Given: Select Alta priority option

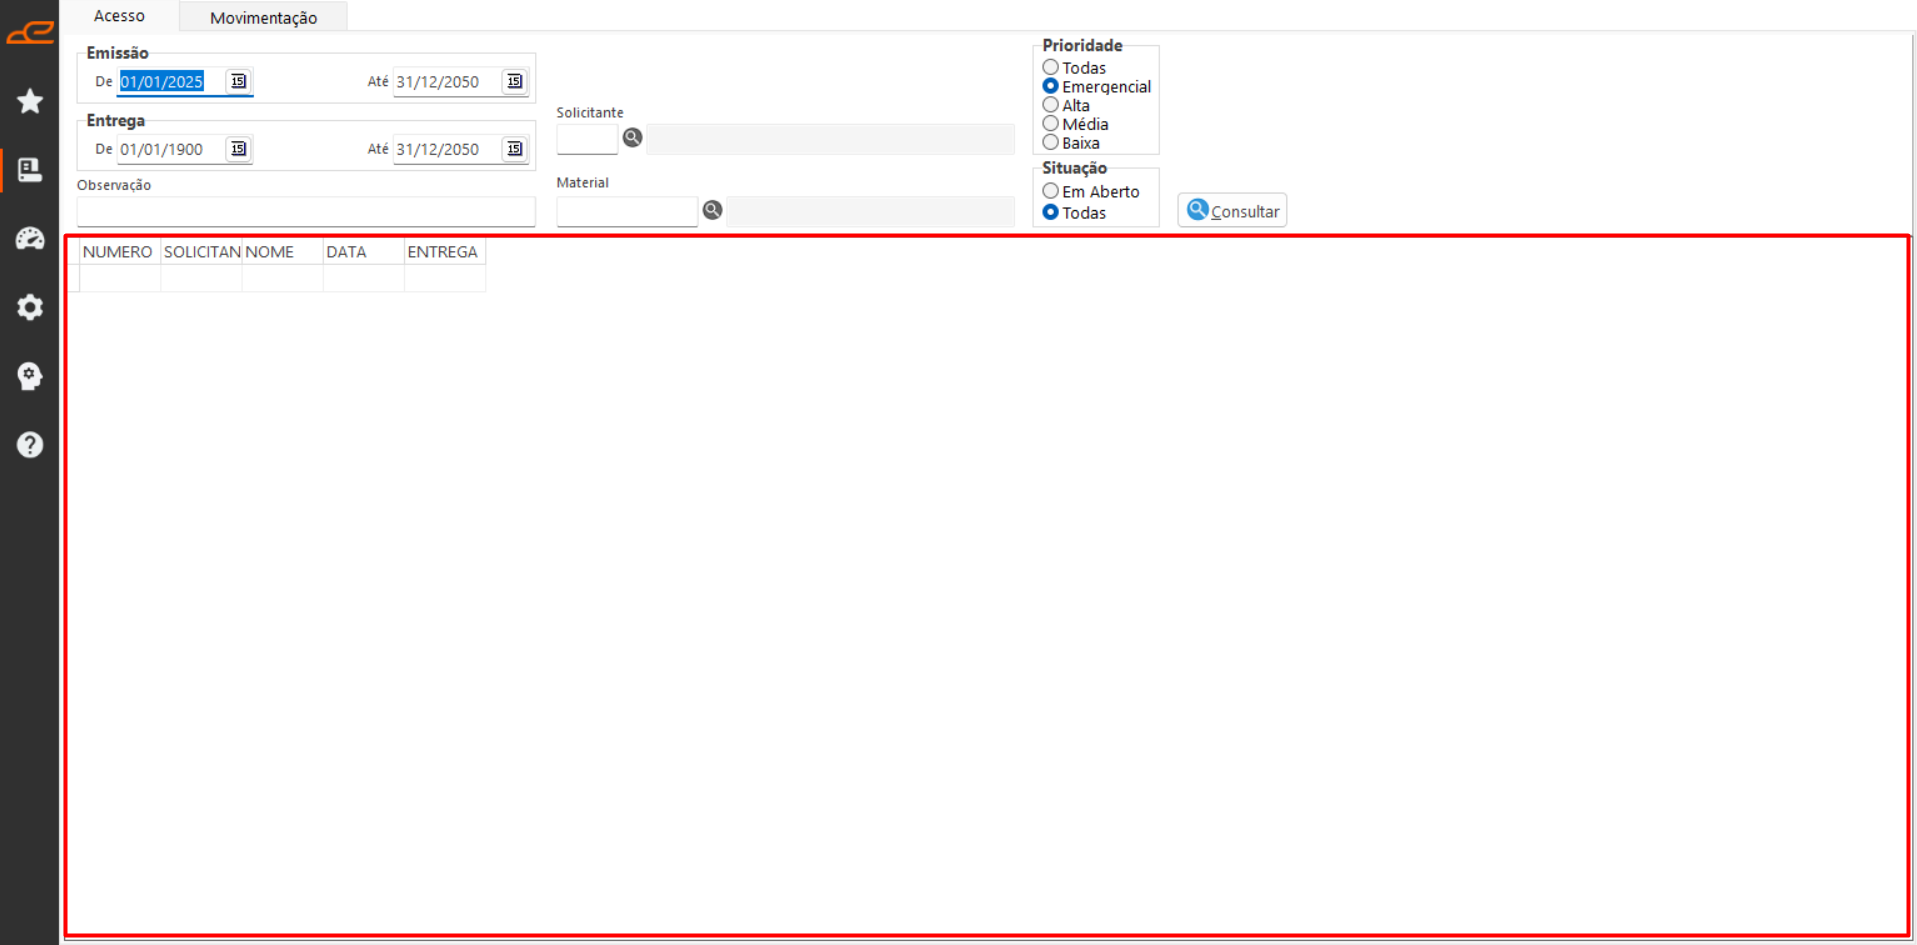Looking at the screenshot, I should tap(1050, 105).
